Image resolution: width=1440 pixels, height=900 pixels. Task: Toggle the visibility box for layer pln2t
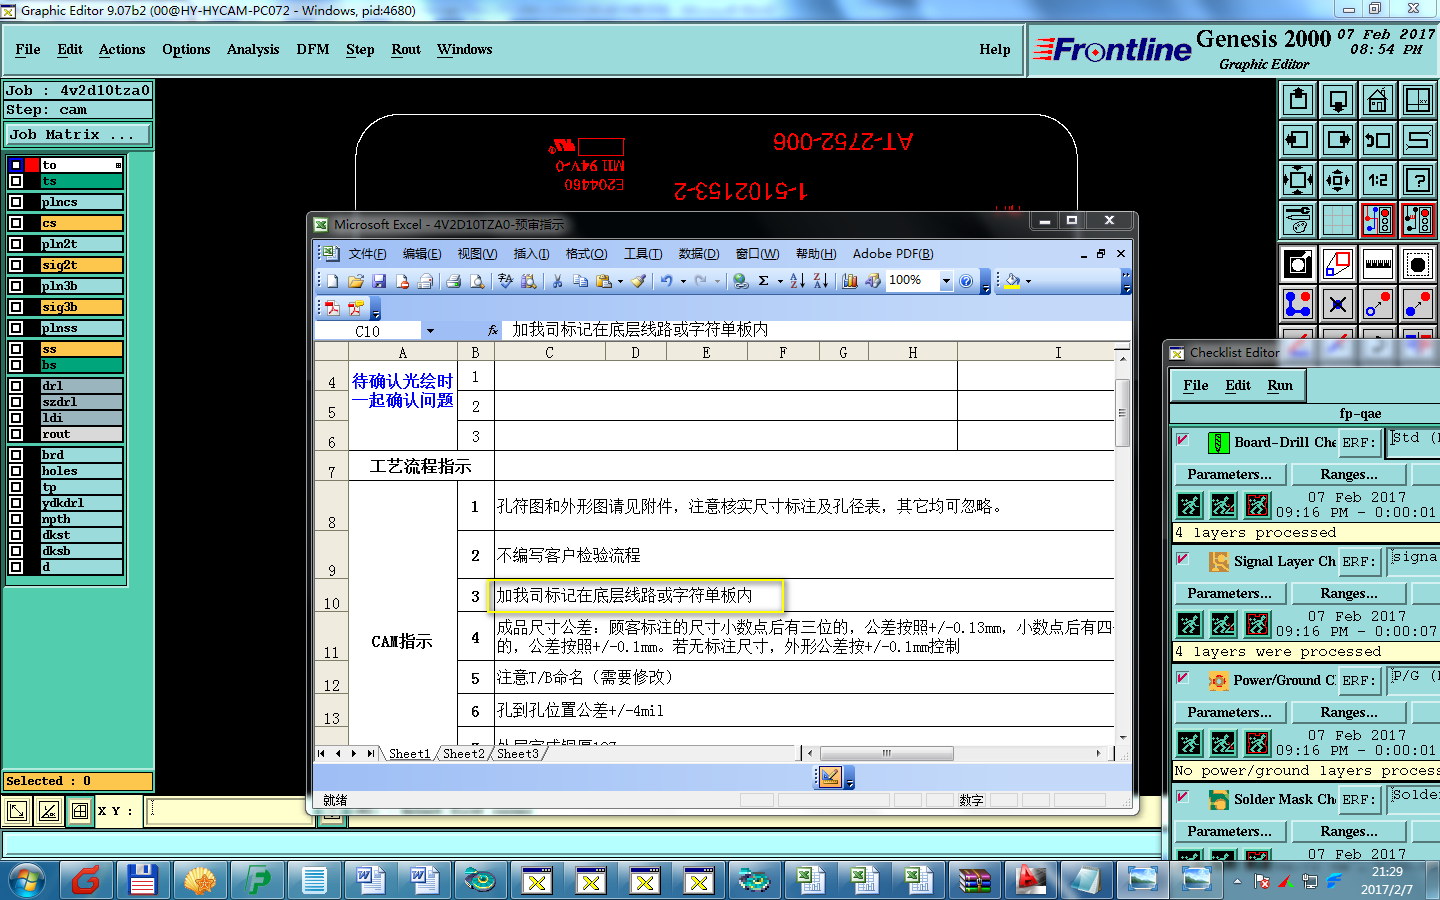[16, 244]
